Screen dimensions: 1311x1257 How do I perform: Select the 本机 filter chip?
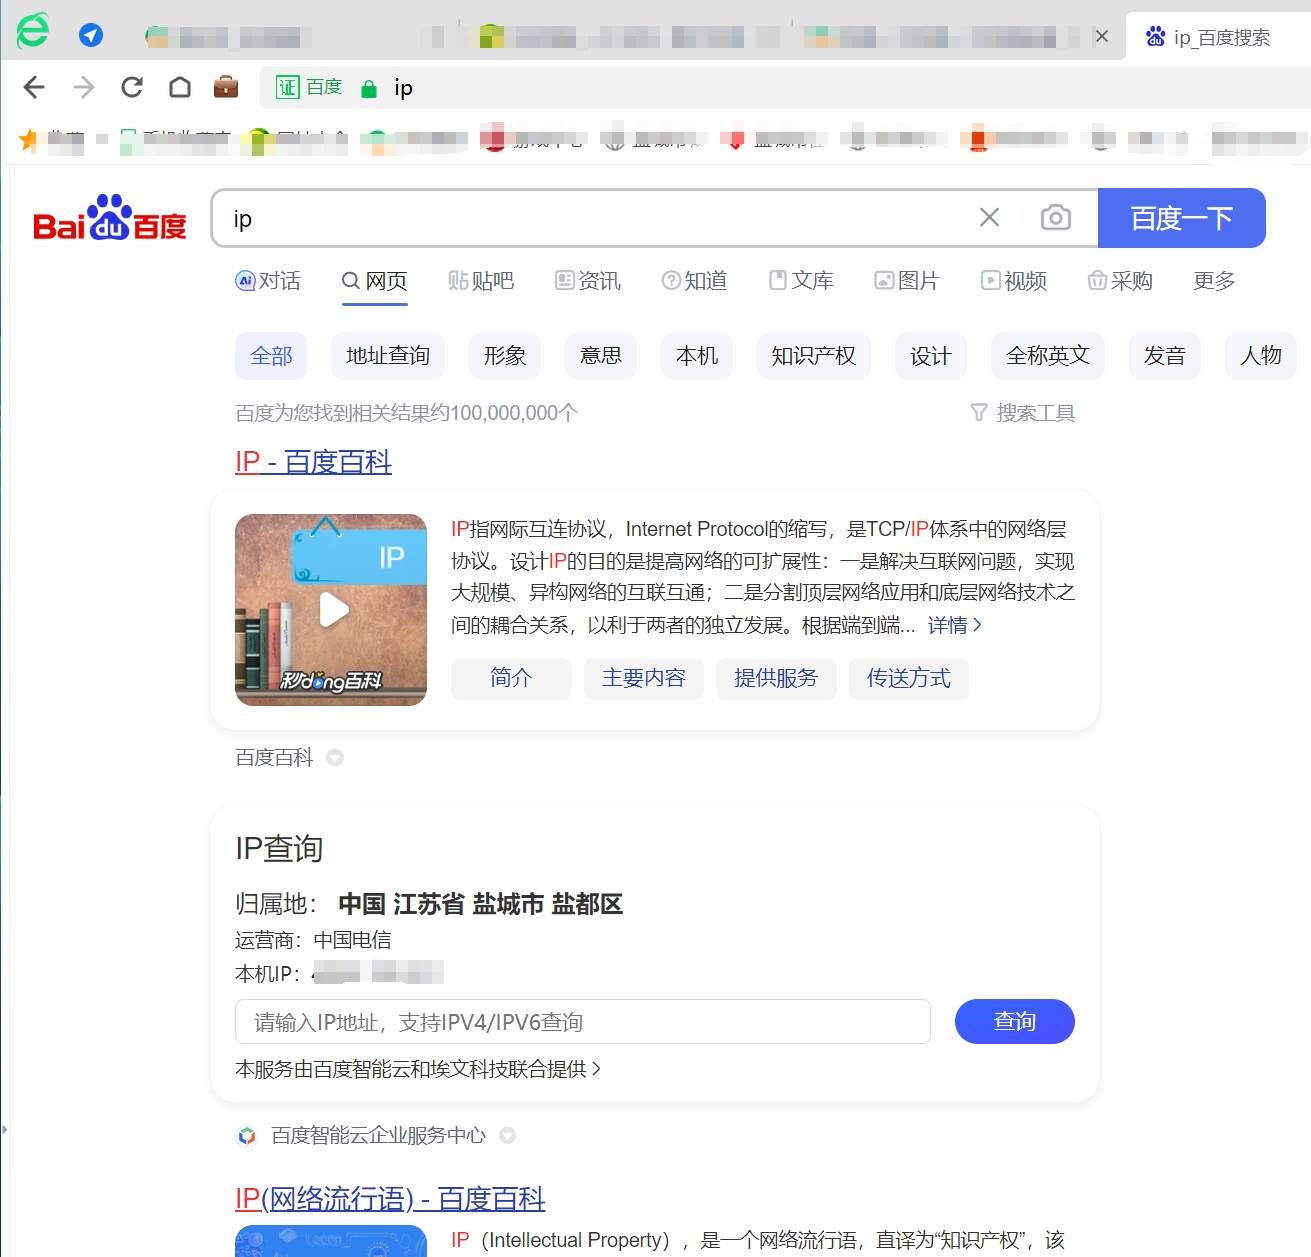coord(697,356)
